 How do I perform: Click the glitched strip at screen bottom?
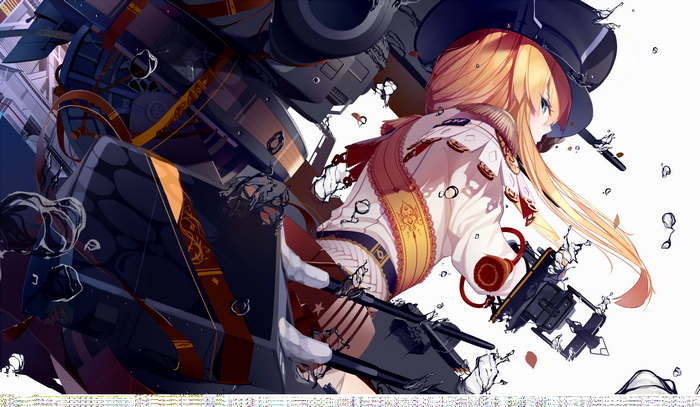[350, 400]
